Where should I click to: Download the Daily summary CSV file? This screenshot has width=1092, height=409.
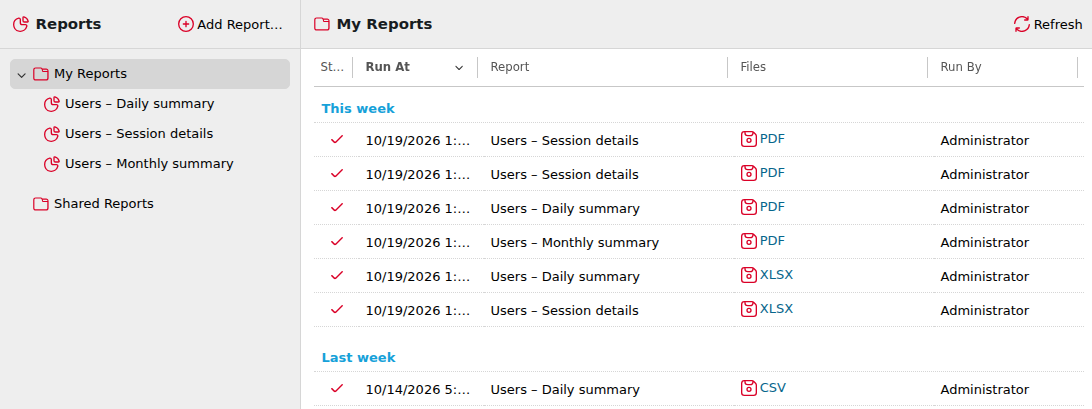click(773, 388)
